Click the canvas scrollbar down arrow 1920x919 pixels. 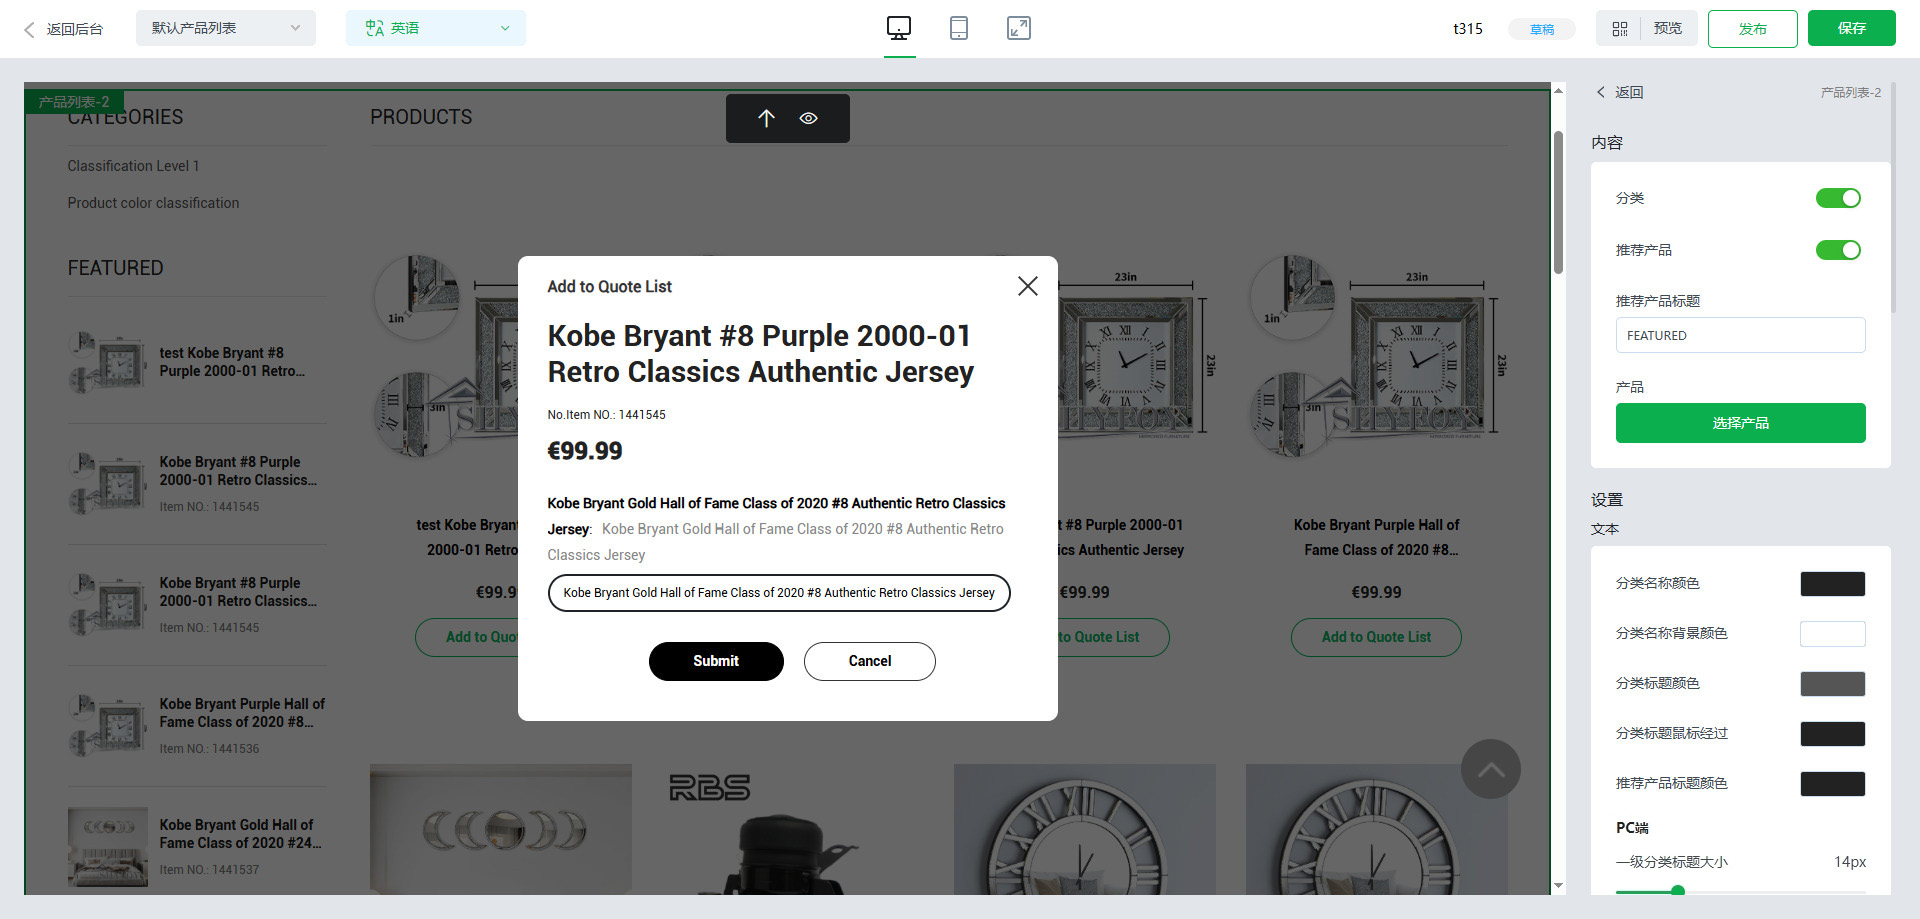tap(1558, 886)
